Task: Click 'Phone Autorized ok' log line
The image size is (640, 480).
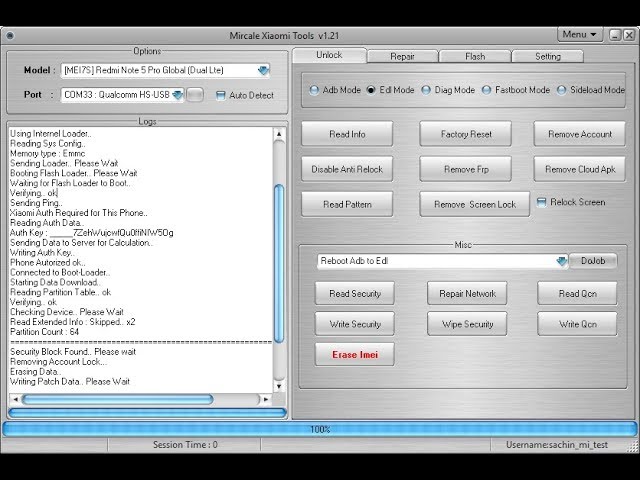Action: point(48,262)
